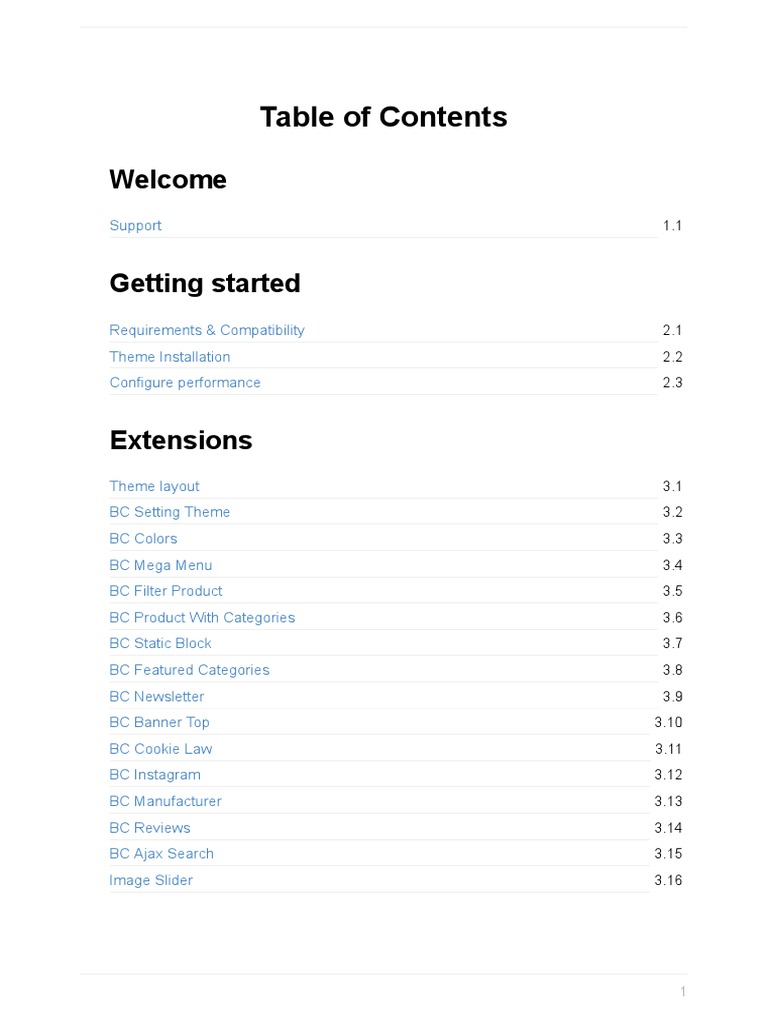
Task: Open the BC Newsletter entry
Action: 157,696
